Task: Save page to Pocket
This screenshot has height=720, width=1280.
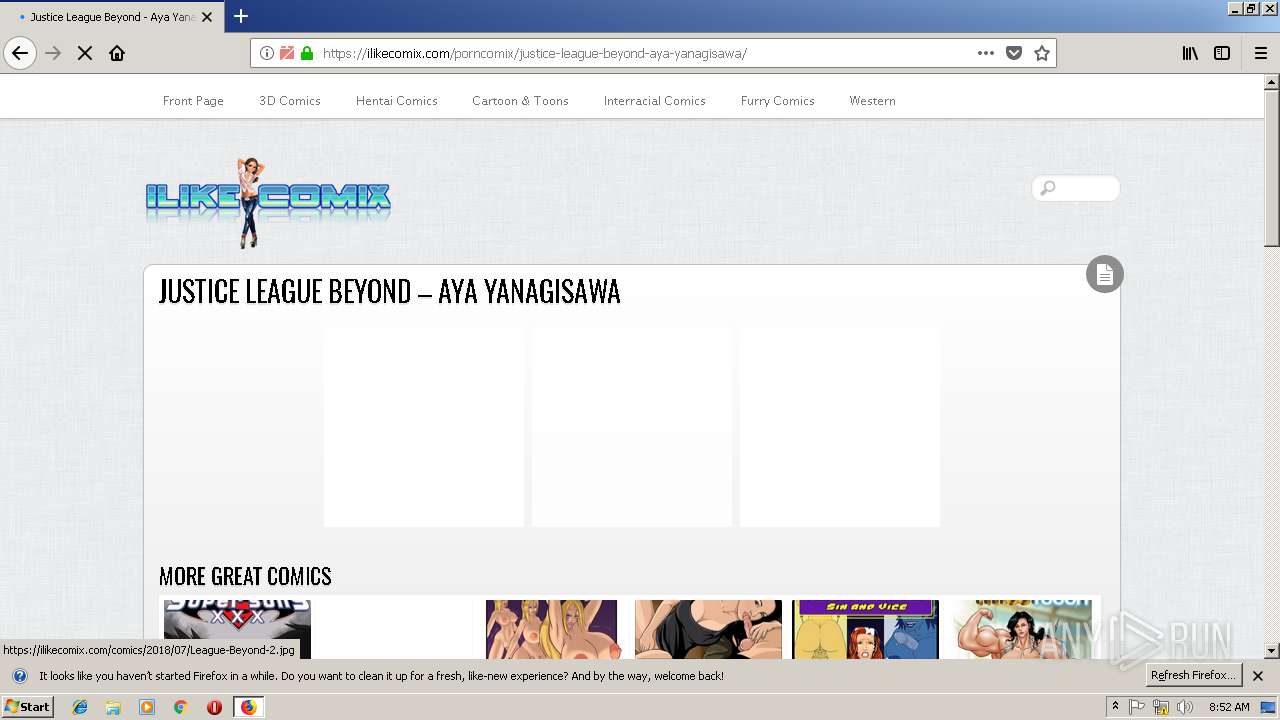Action: pos(1014,53)
